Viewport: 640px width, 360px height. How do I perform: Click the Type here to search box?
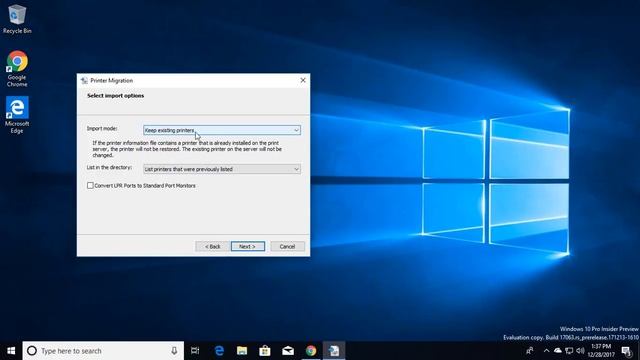(103, 351)
